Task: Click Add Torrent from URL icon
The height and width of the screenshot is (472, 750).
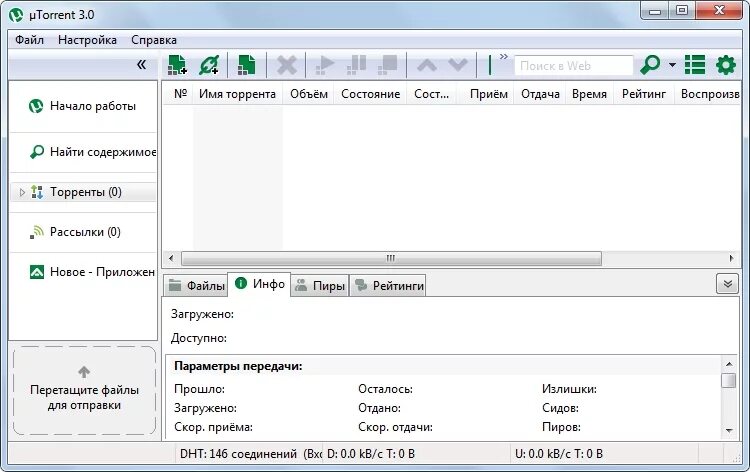Action: pyautogui.click(x=210, y=65)
